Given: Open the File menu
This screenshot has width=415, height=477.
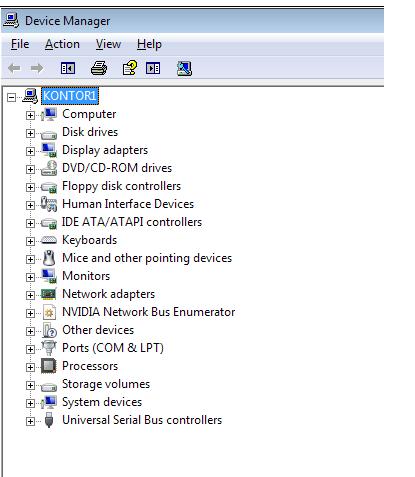Looking at the screenshot, I should click(20, 44).
